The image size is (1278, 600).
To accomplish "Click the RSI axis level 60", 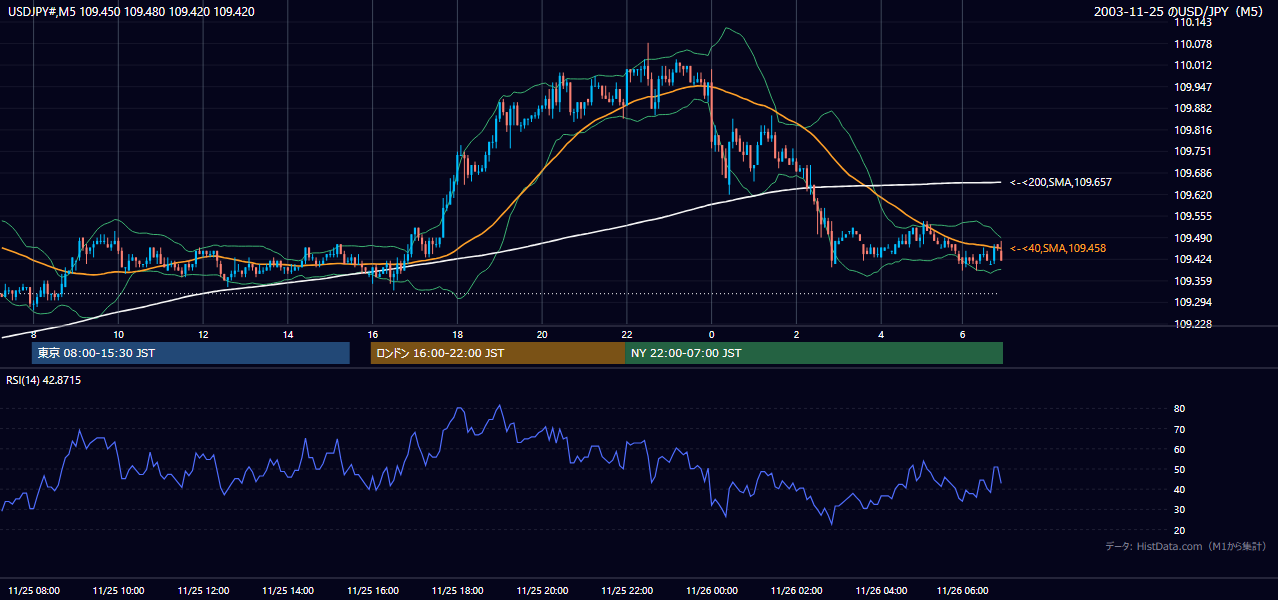I will [x=1180, y=449].
